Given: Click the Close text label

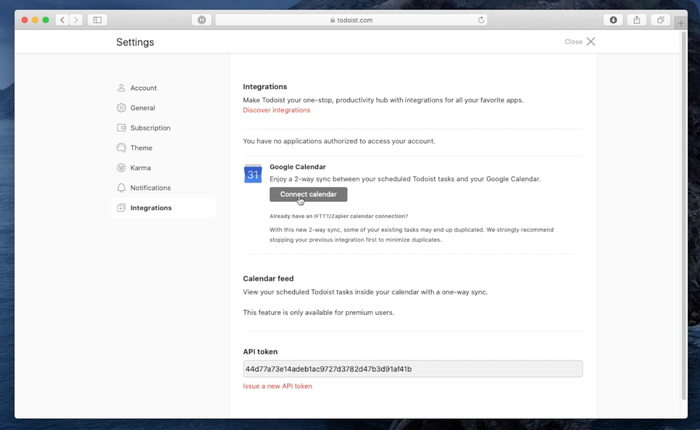Looking at the screenshot, I should tap(573, 42).
